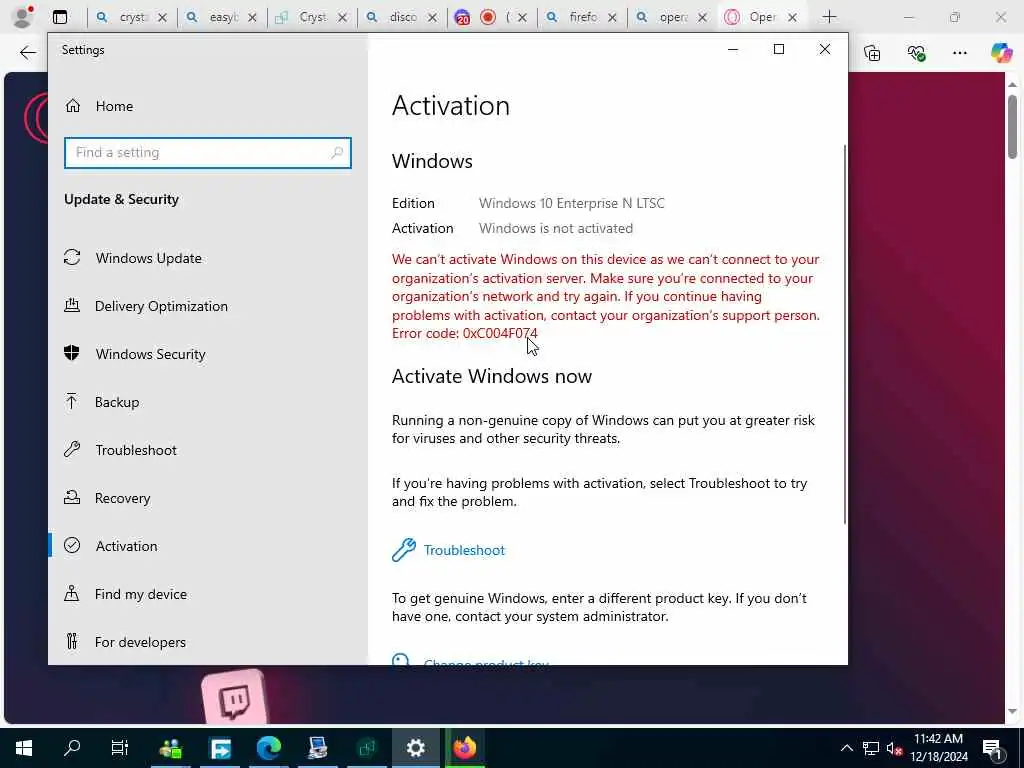Open taskbar Search

[x=72, y=748]
